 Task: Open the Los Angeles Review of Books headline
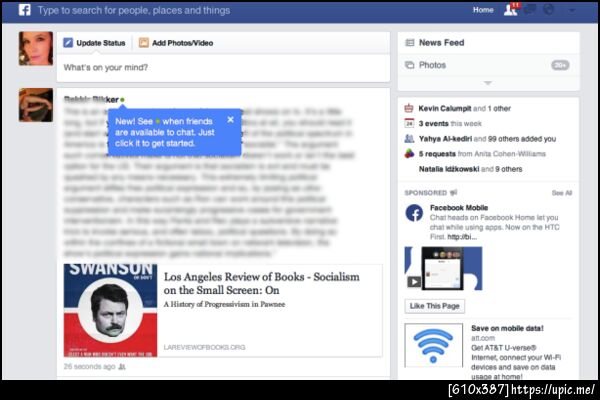262,283
